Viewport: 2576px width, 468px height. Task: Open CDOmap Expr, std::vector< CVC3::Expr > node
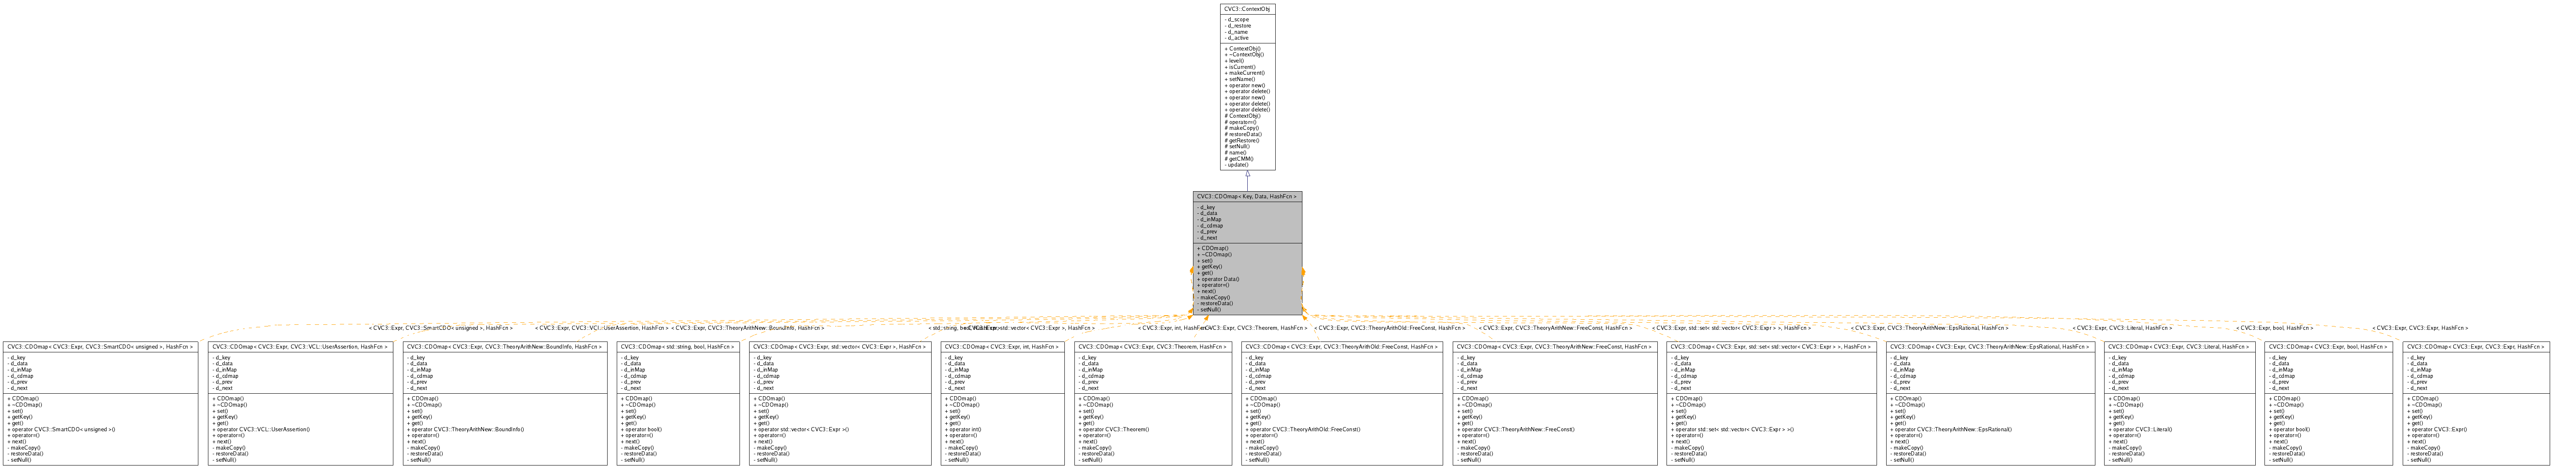[840, 346]
